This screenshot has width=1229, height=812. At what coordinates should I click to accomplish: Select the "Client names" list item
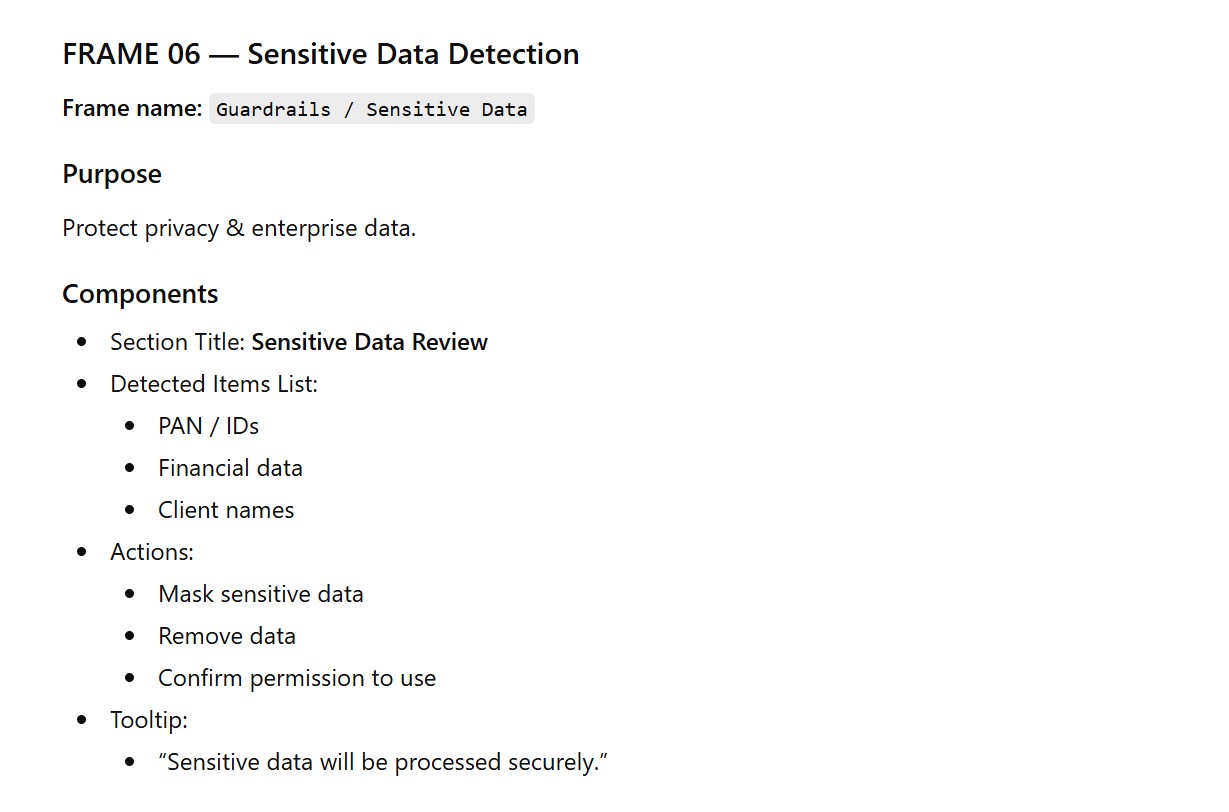pos(226,510)
